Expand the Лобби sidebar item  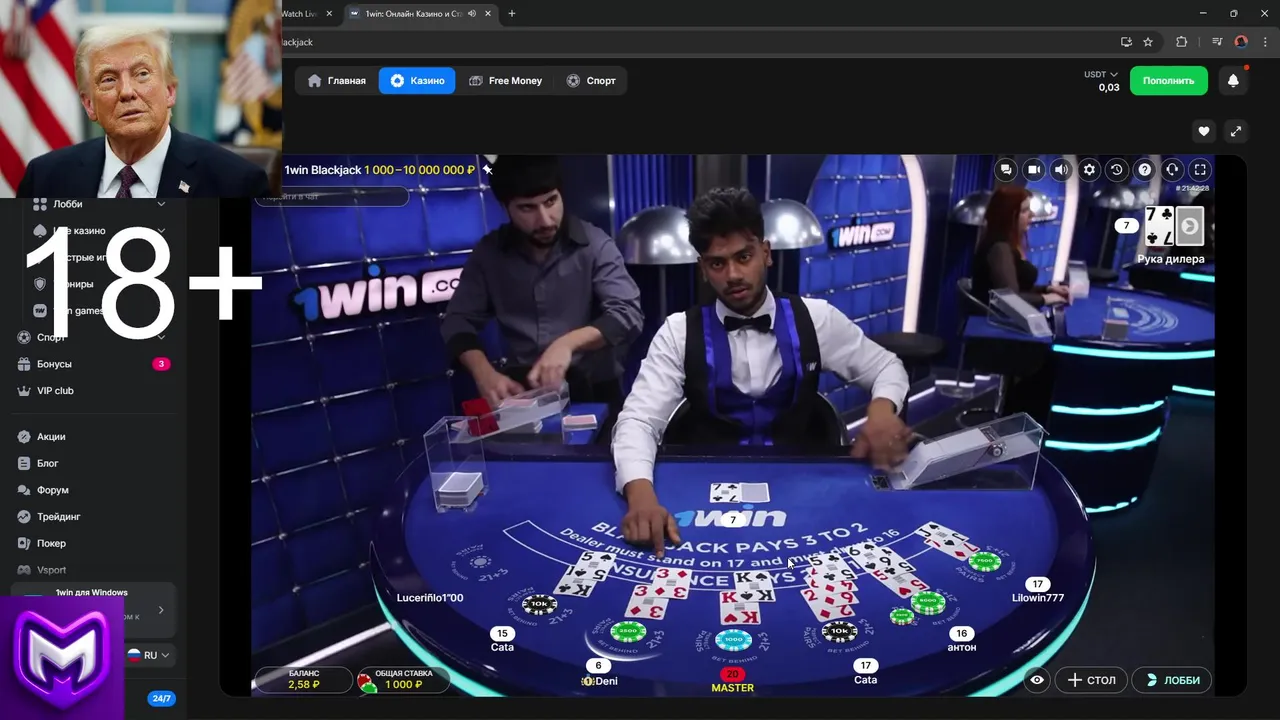pyautogui.click(x=160, y=204)
